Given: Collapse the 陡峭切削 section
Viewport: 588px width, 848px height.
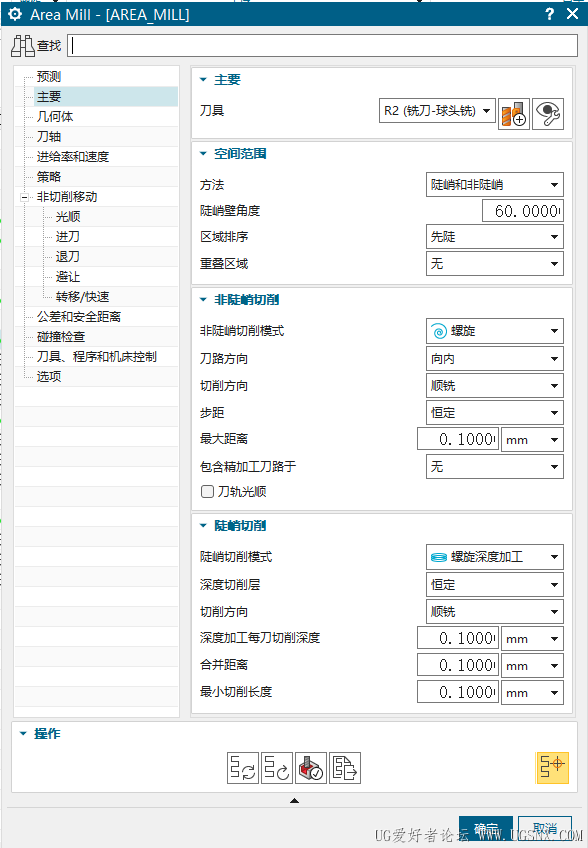Looking at the screenshot, I should pyautogui.click(x=203, y=526).
